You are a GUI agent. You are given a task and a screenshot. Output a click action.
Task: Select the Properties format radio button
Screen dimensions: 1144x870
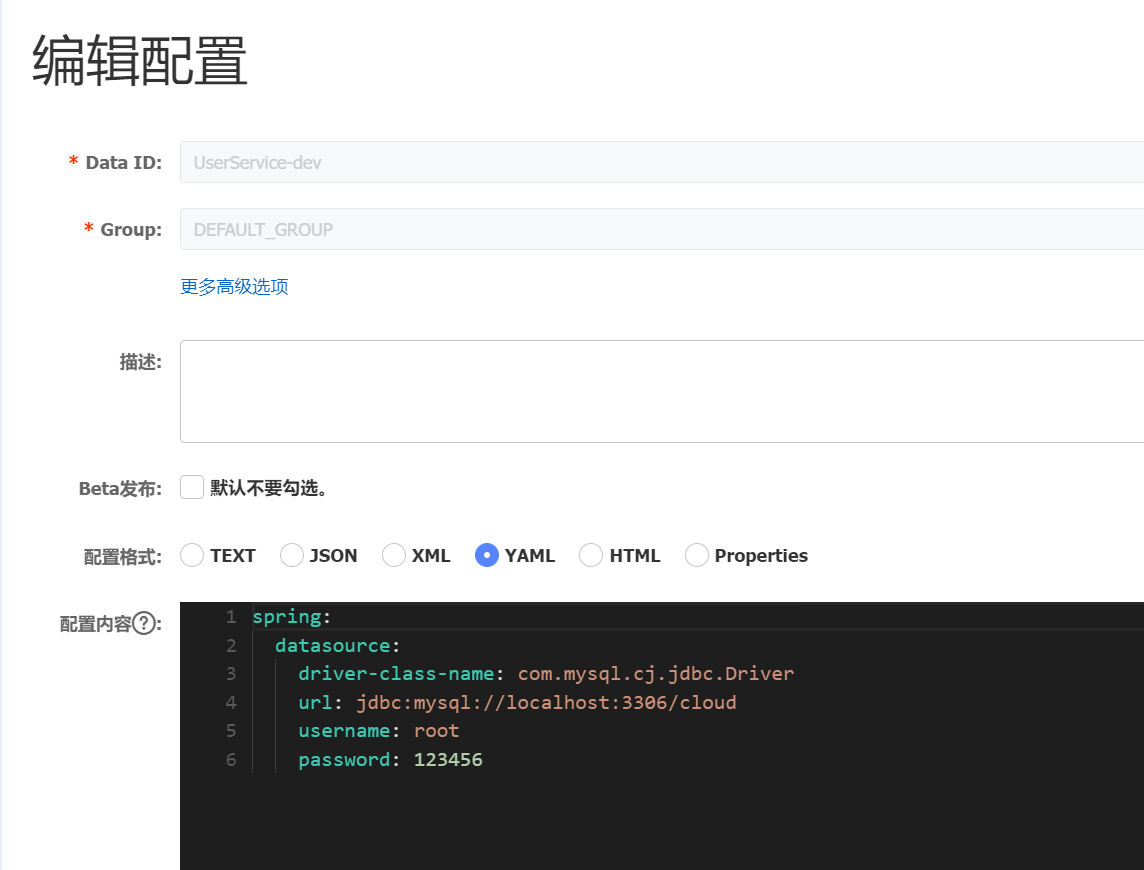[x=697, y=555]
